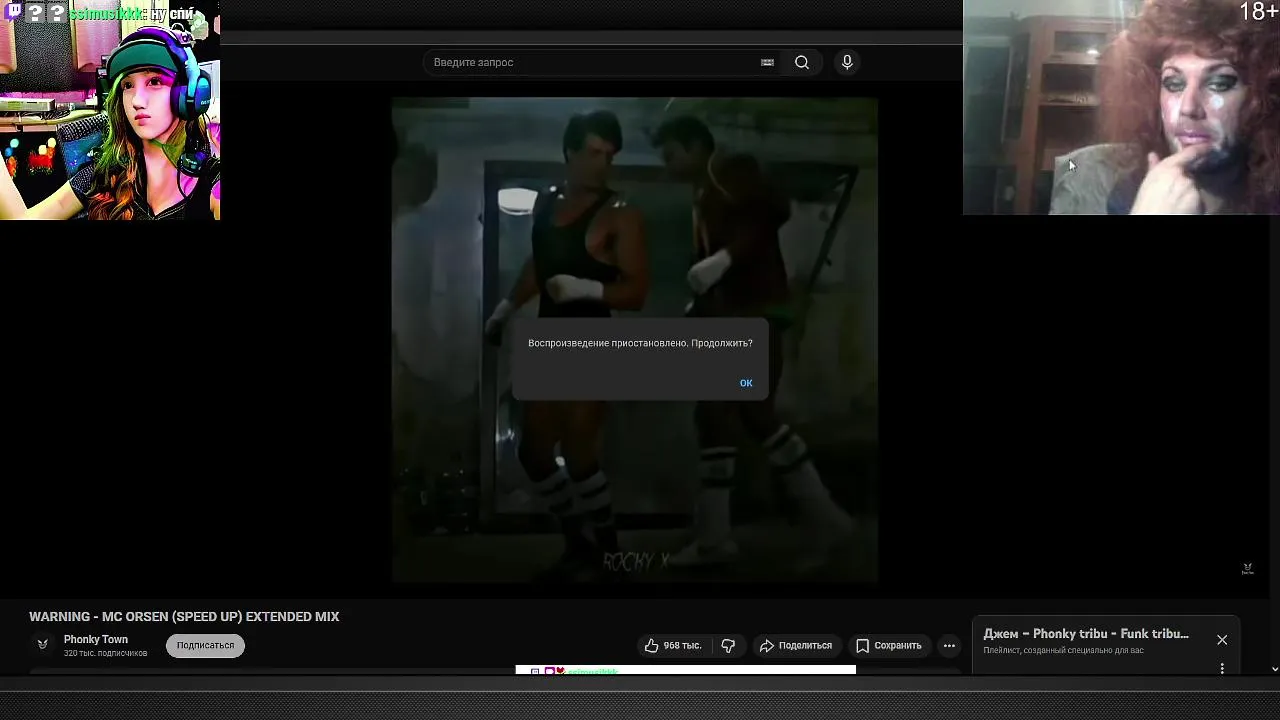Screen dimensions: 1280x720
Task: Open the Джем playlist options kebab menu
Action: coord(1222,668)
